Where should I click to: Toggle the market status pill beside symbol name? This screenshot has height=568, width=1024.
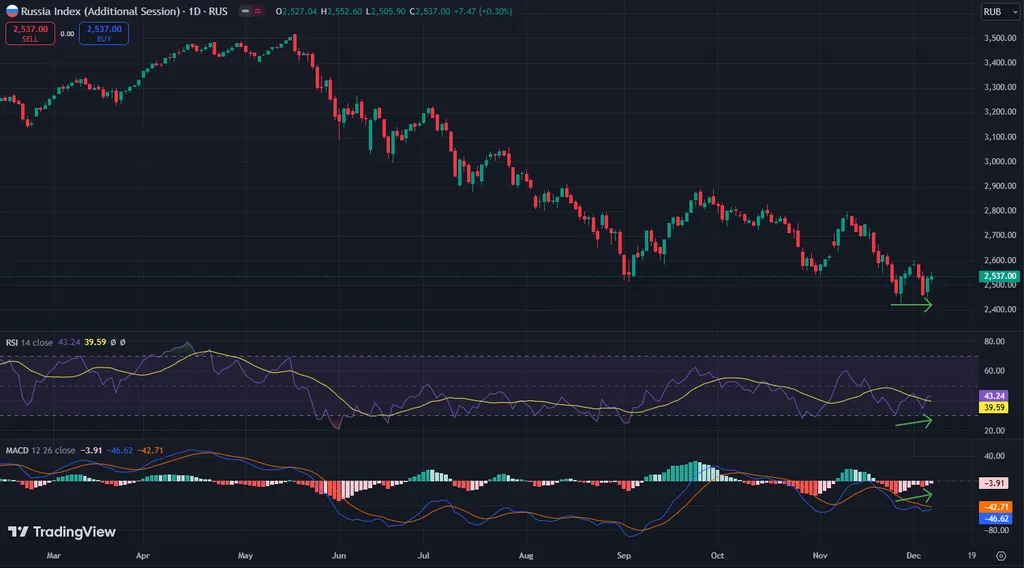click(x=251, y=11)
